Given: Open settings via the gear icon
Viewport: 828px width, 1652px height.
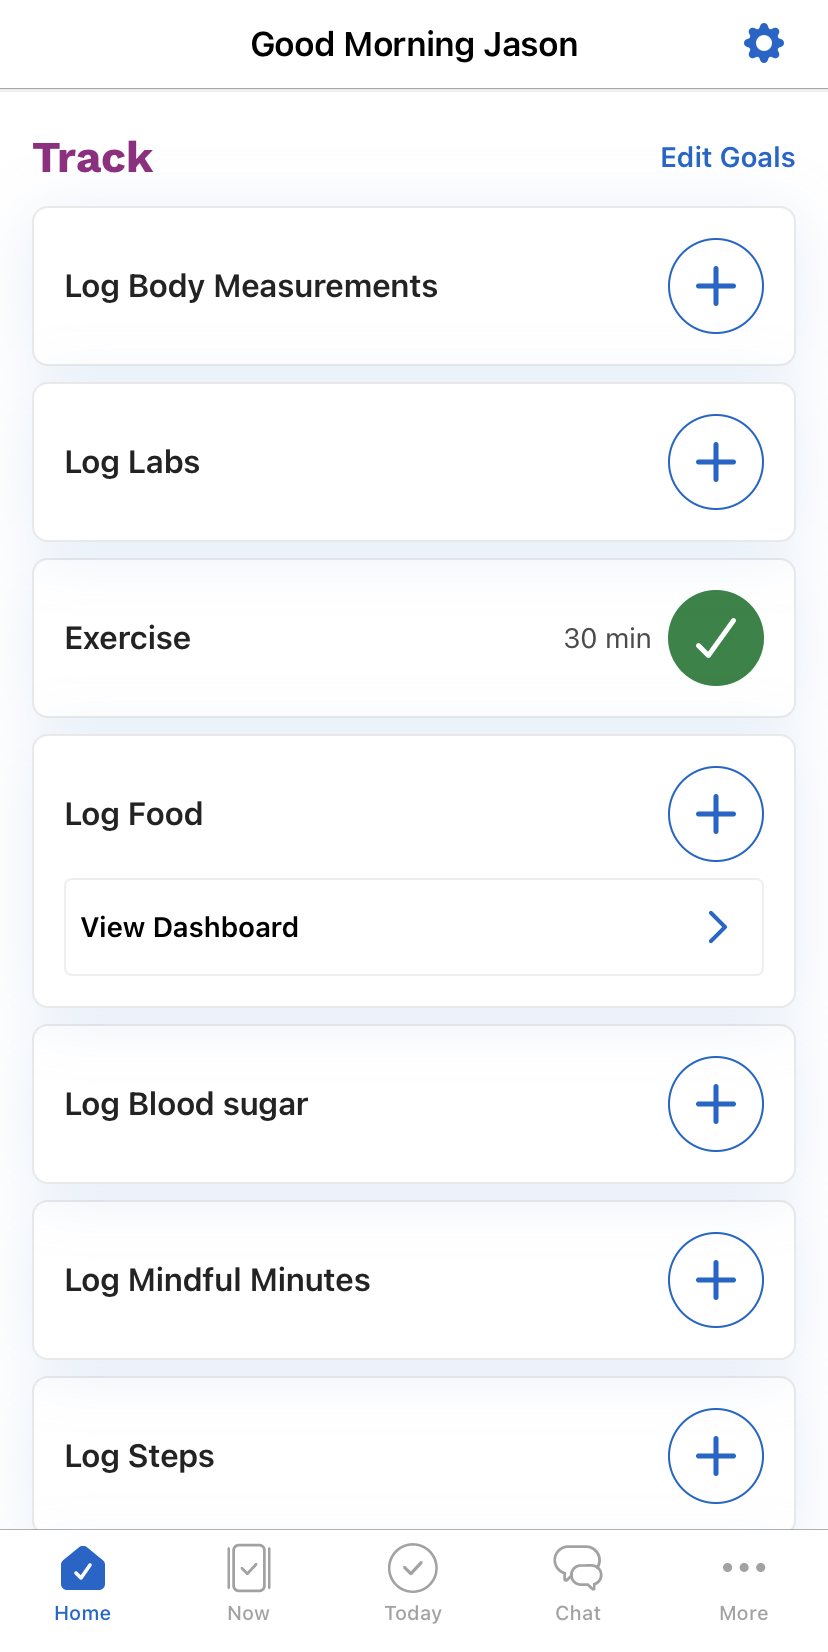Looking at the screenshot, I should point(764,44).
